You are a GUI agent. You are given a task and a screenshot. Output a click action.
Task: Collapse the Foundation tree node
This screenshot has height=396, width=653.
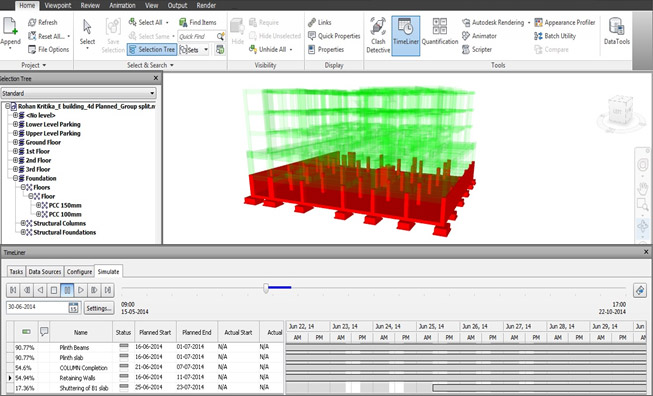point(15,178)
